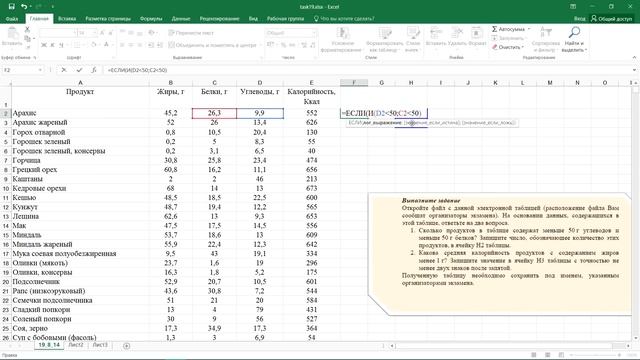Open the Review (Рецензирование) tab
The height and width of the screenshot is (360, 640).
pos(219,19)
